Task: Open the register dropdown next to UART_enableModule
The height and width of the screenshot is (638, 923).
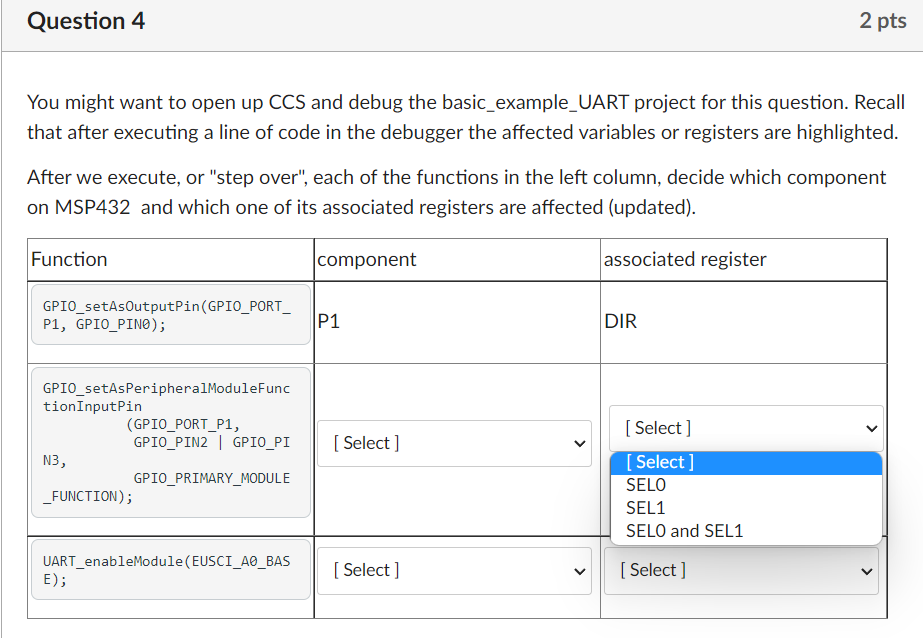Action: 741,570
